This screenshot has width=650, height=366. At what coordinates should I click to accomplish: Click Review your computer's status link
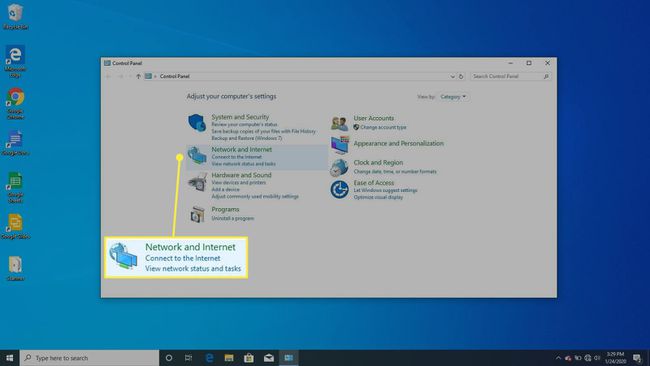(244, 124)
